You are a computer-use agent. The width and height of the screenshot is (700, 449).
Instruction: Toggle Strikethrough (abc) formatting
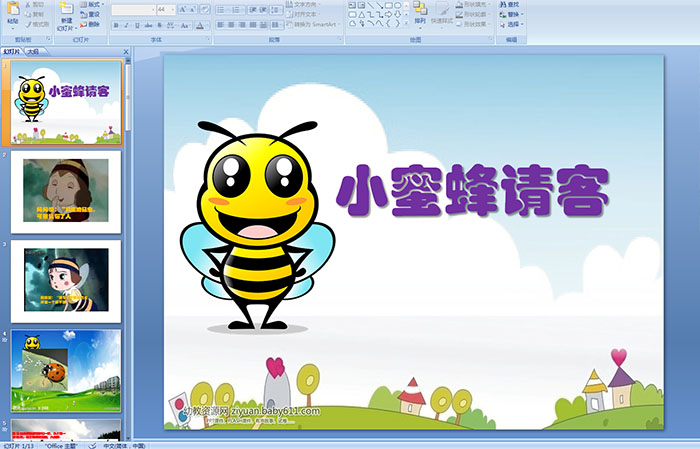click(149, 25)
